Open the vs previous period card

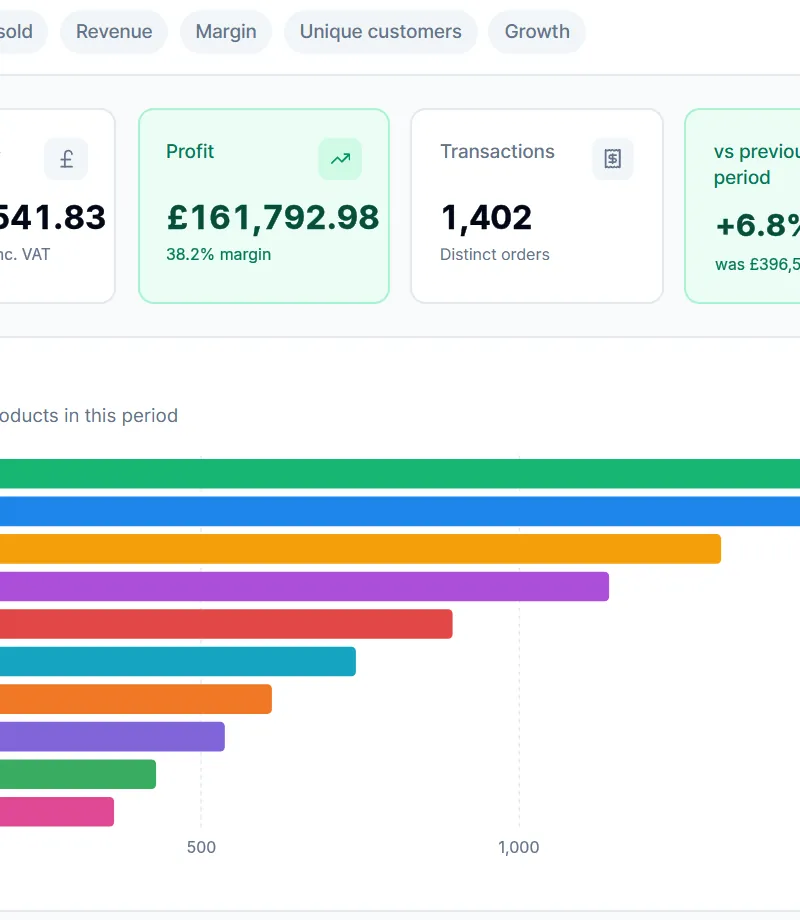(742, 206)
